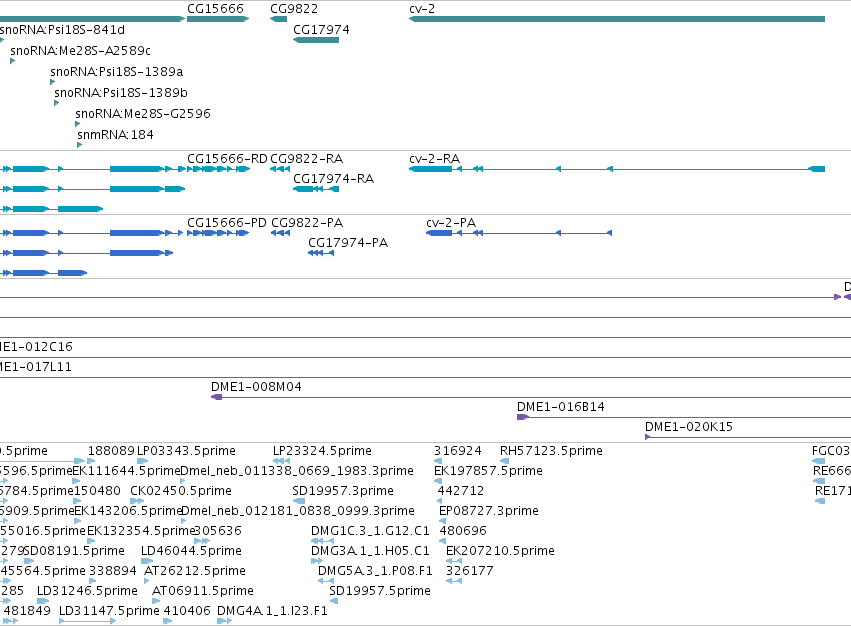The height and width of the screenshot is (626, 851).
Task: Click the SD19957.5prime label
Action: pos(380,591)
